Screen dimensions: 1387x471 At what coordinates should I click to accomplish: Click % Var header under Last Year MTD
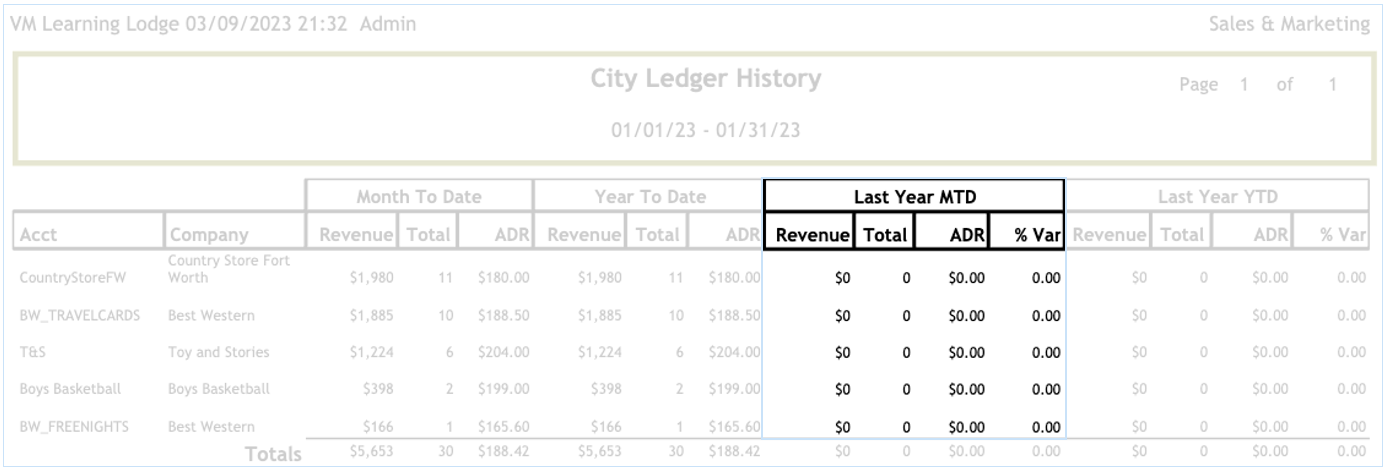point(1036,235)
